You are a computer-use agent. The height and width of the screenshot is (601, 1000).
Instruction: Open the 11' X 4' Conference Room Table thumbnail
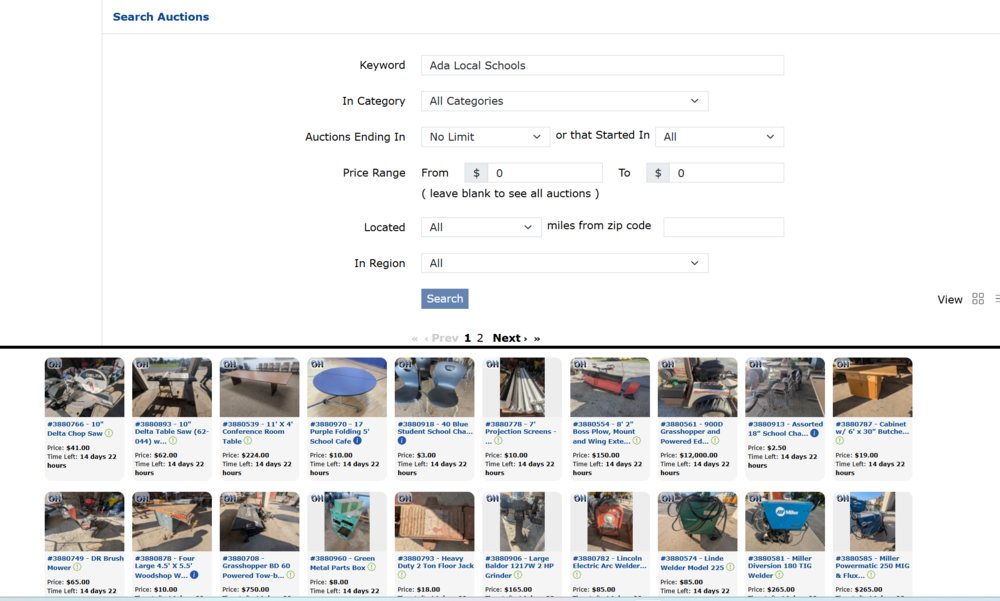click(259, 386)
